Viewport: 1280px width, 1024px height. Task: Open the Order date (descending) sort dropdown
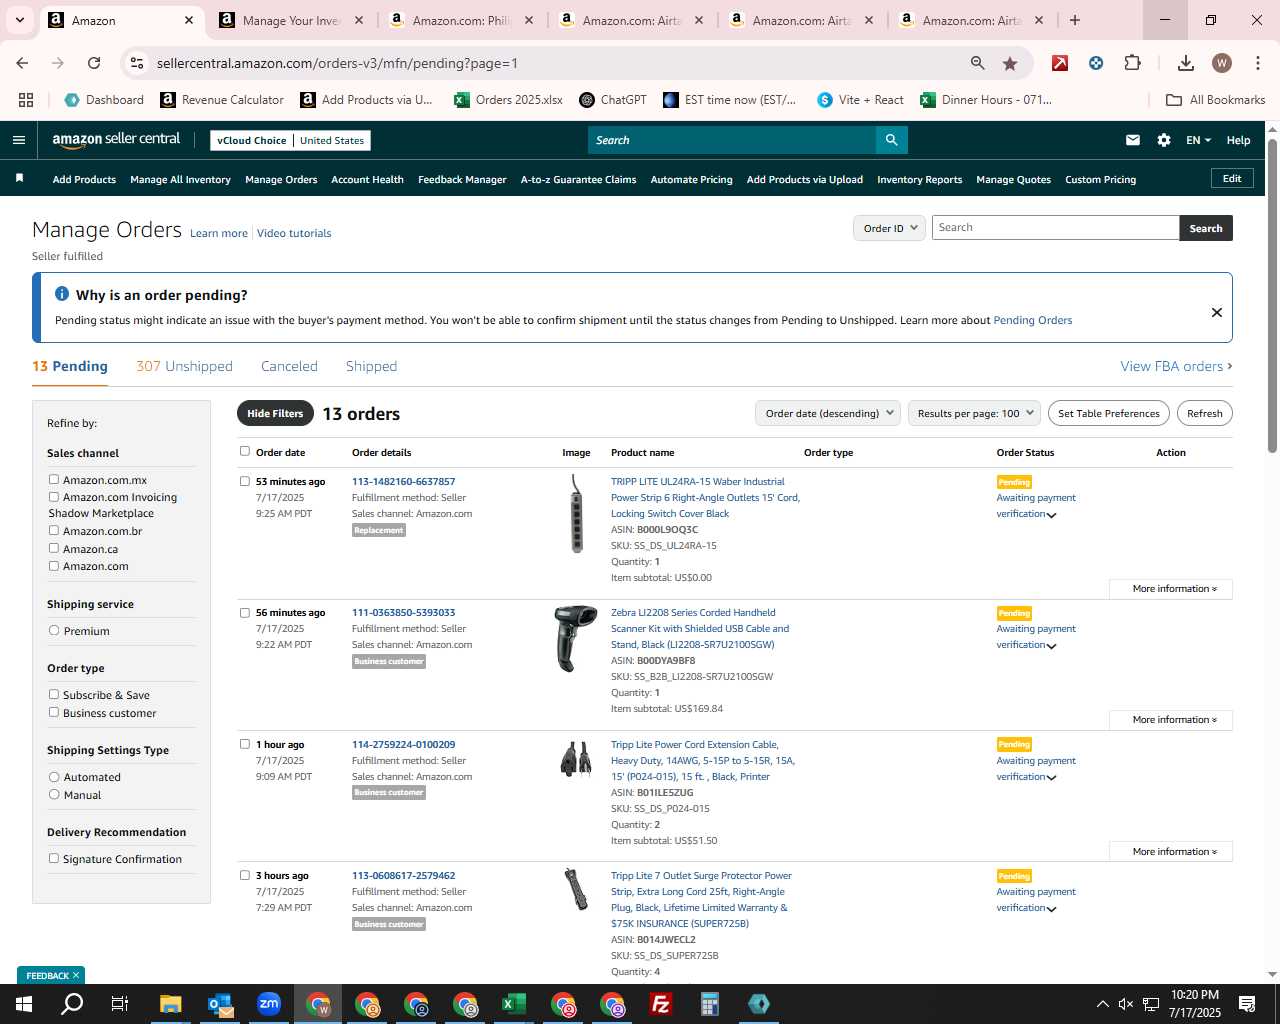tap(828, 413)
